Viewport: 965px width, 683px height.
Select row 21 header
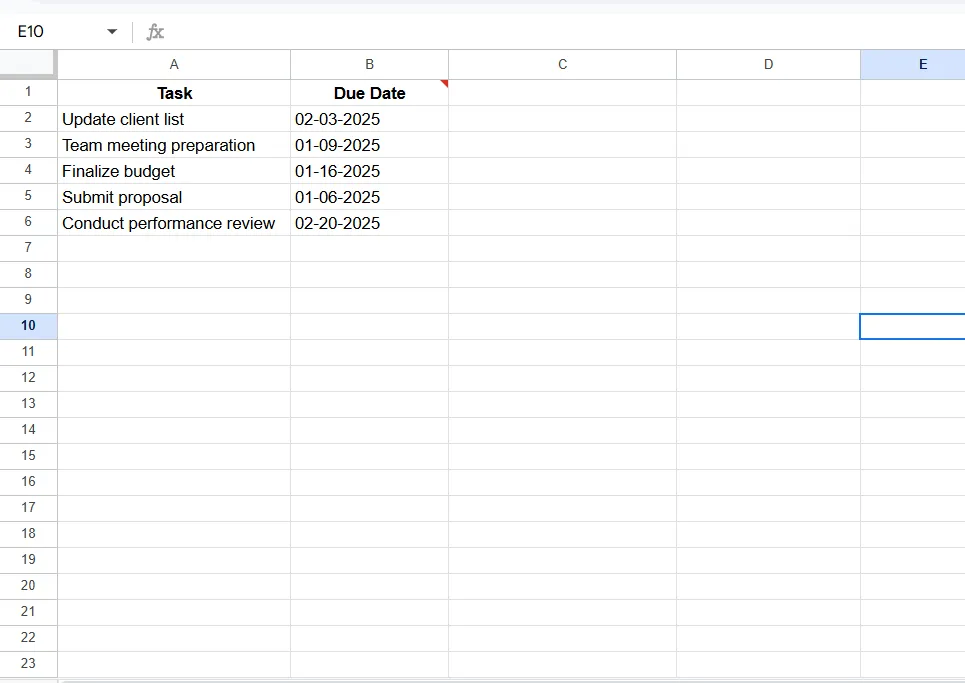click(28, 612)
